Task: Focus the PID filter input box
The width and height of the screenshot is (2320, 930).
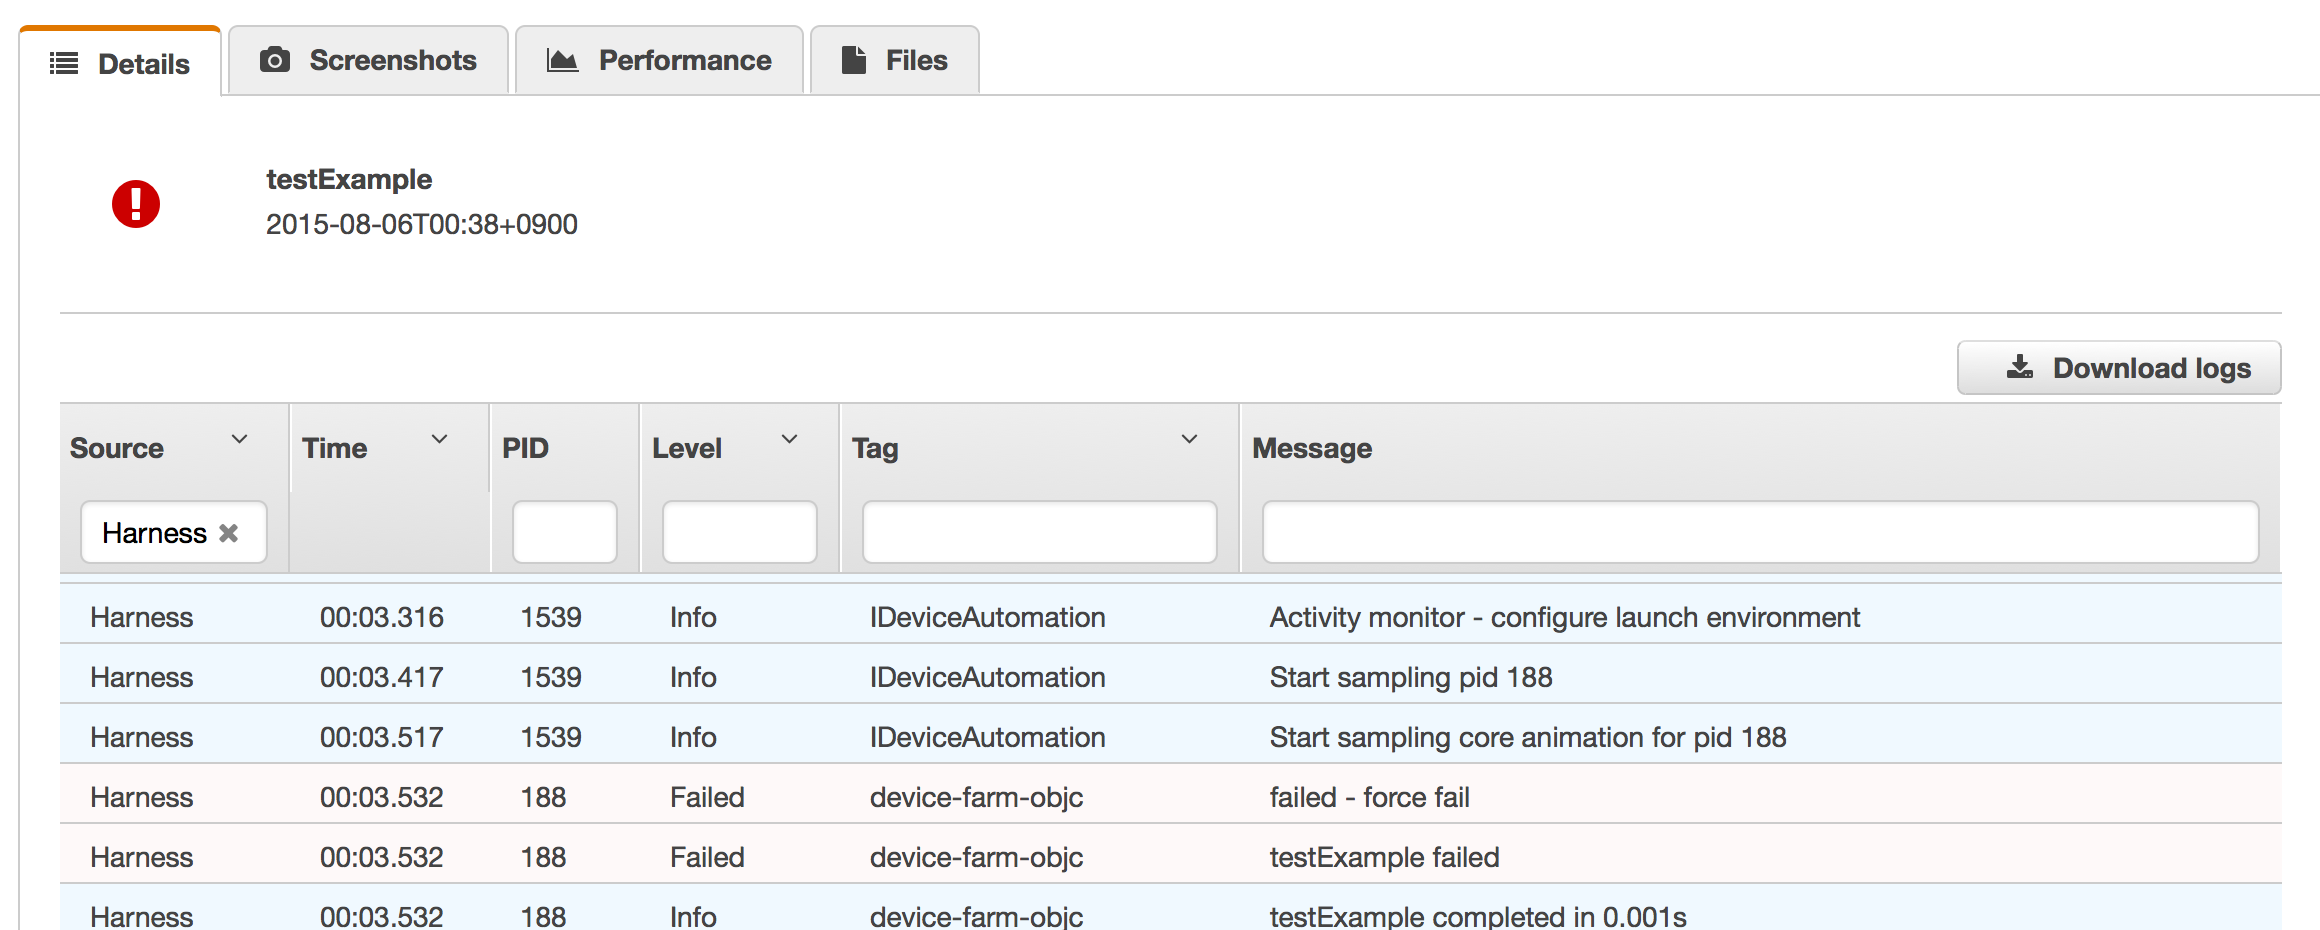Action: pos(565,532)
